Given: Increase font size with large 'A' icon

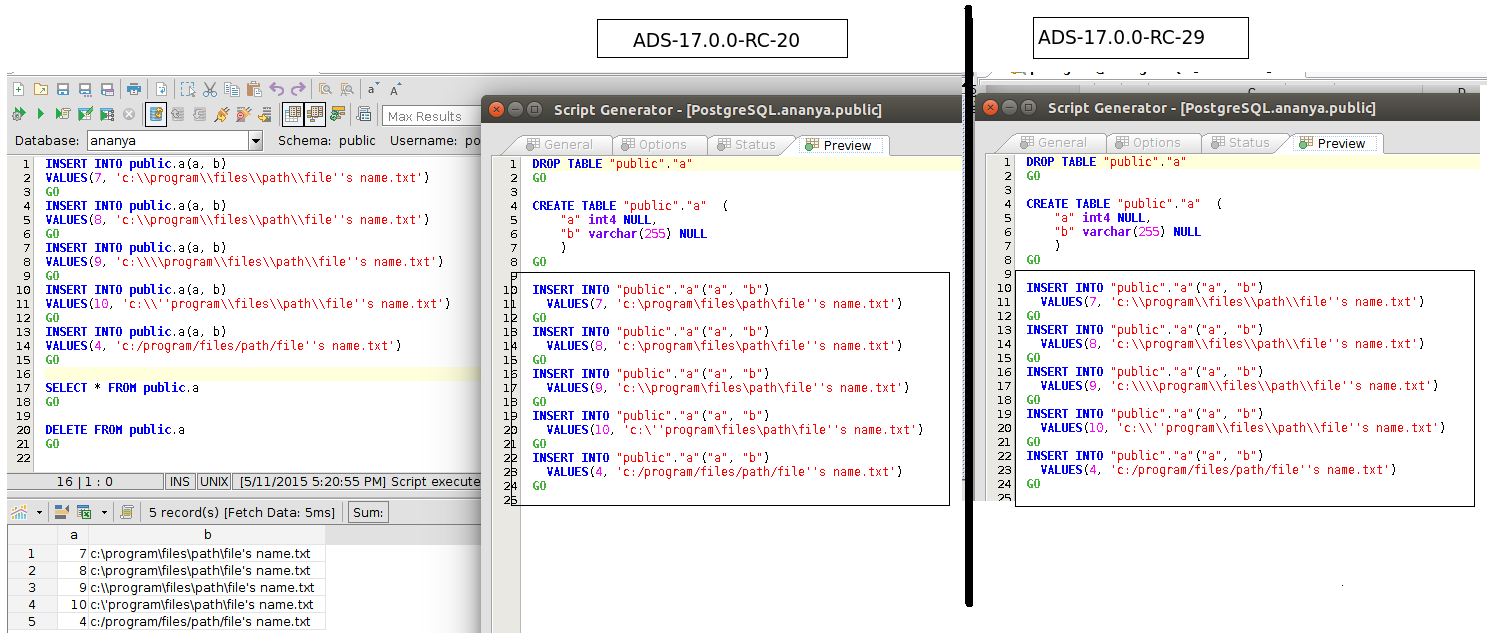Looking at the screenshot, I should (396, 89).
